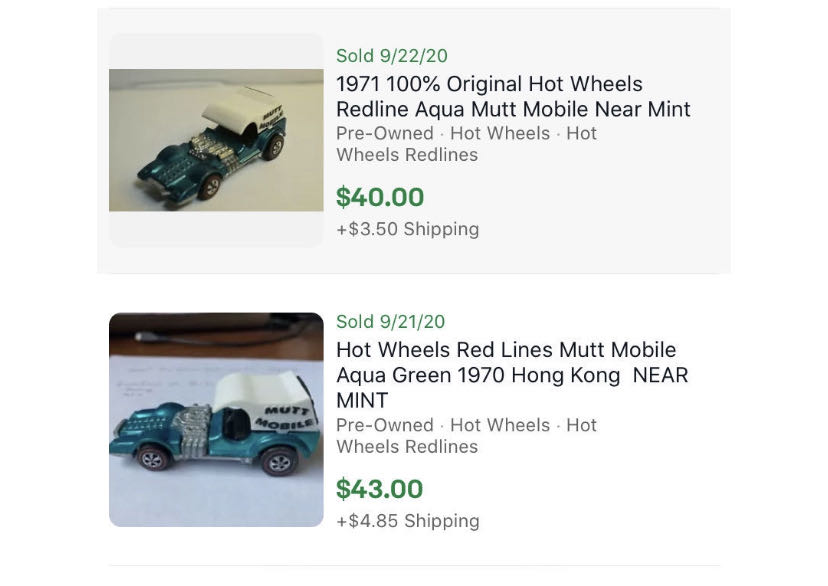Click the +$4.85 Shipping text

pyautogui.click(x=409, y=520)
